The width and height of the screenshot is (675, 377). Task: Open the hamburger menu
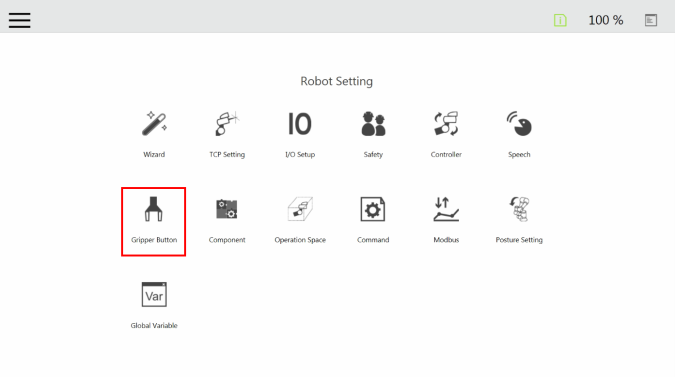tap(19, 20)
